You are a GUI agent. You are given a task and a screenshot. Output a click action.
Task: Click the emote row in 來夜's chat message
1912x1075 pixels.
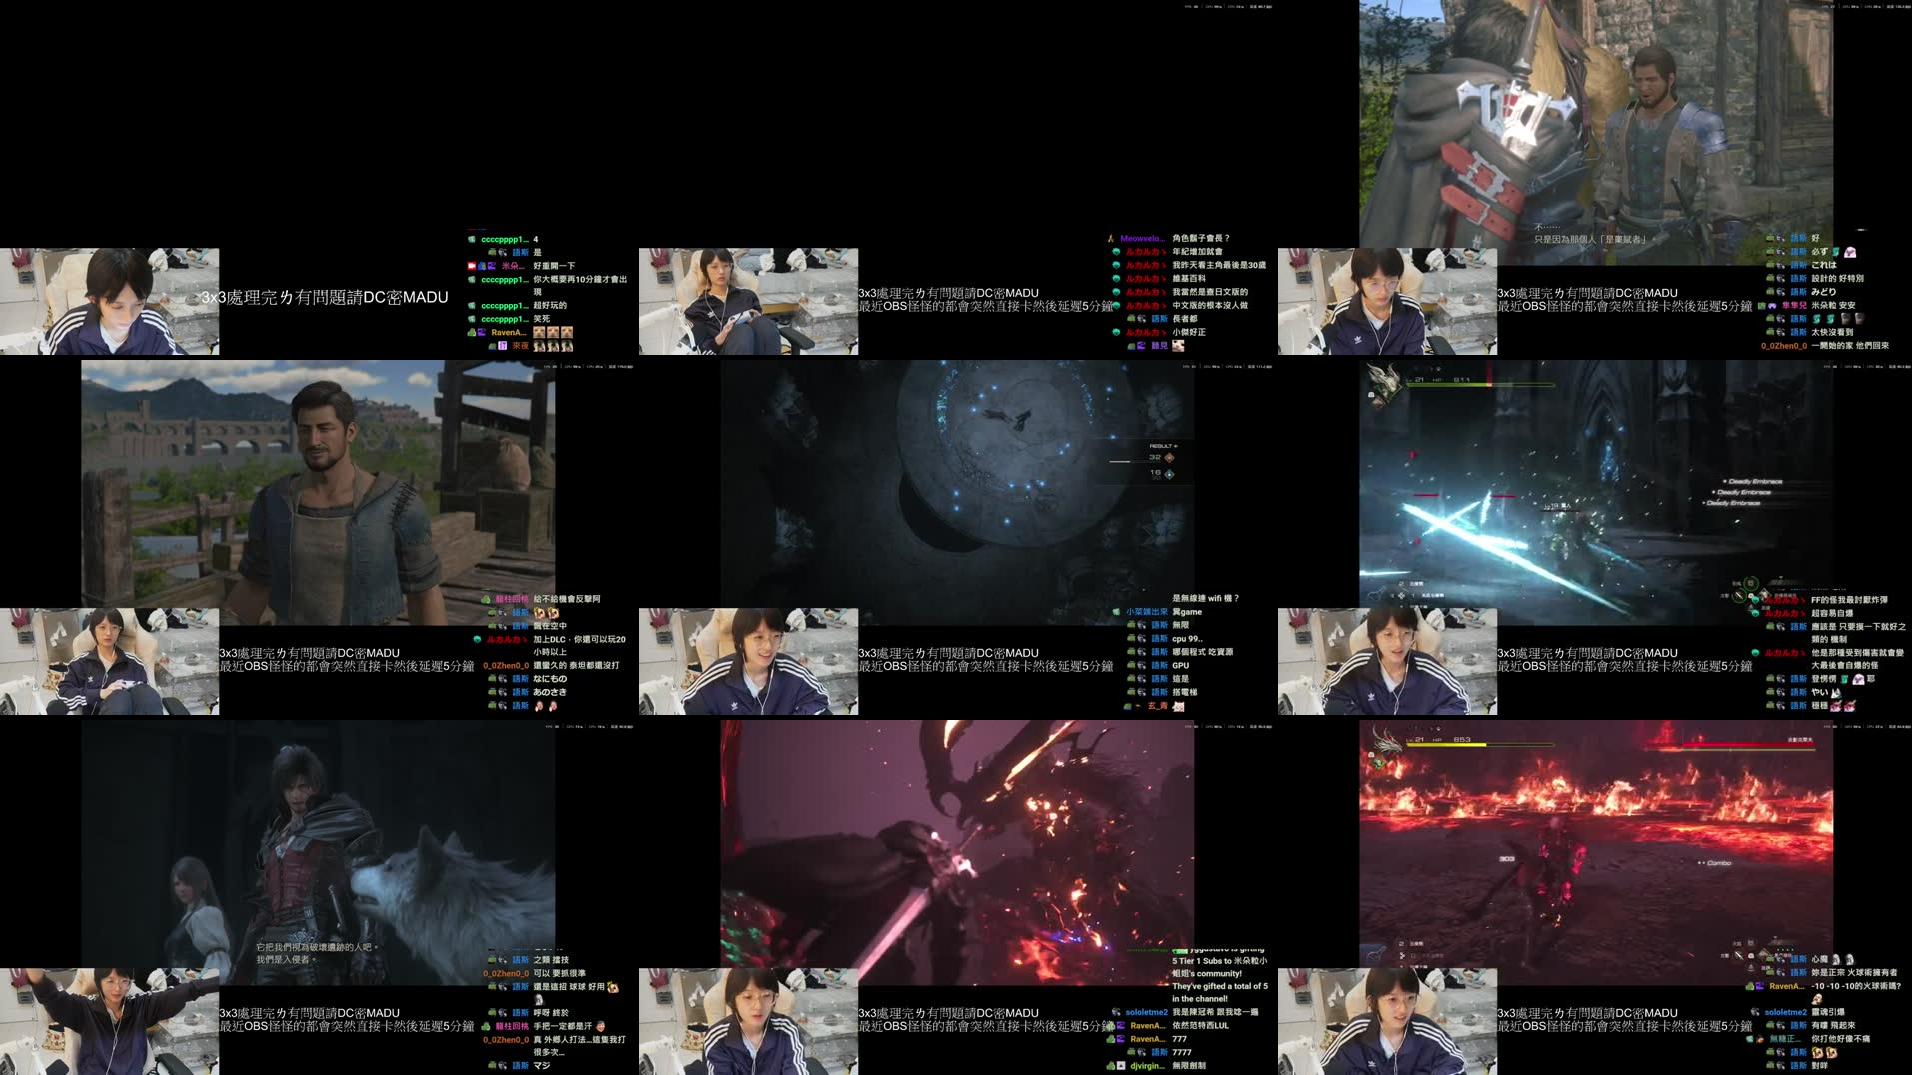point(553,346)
